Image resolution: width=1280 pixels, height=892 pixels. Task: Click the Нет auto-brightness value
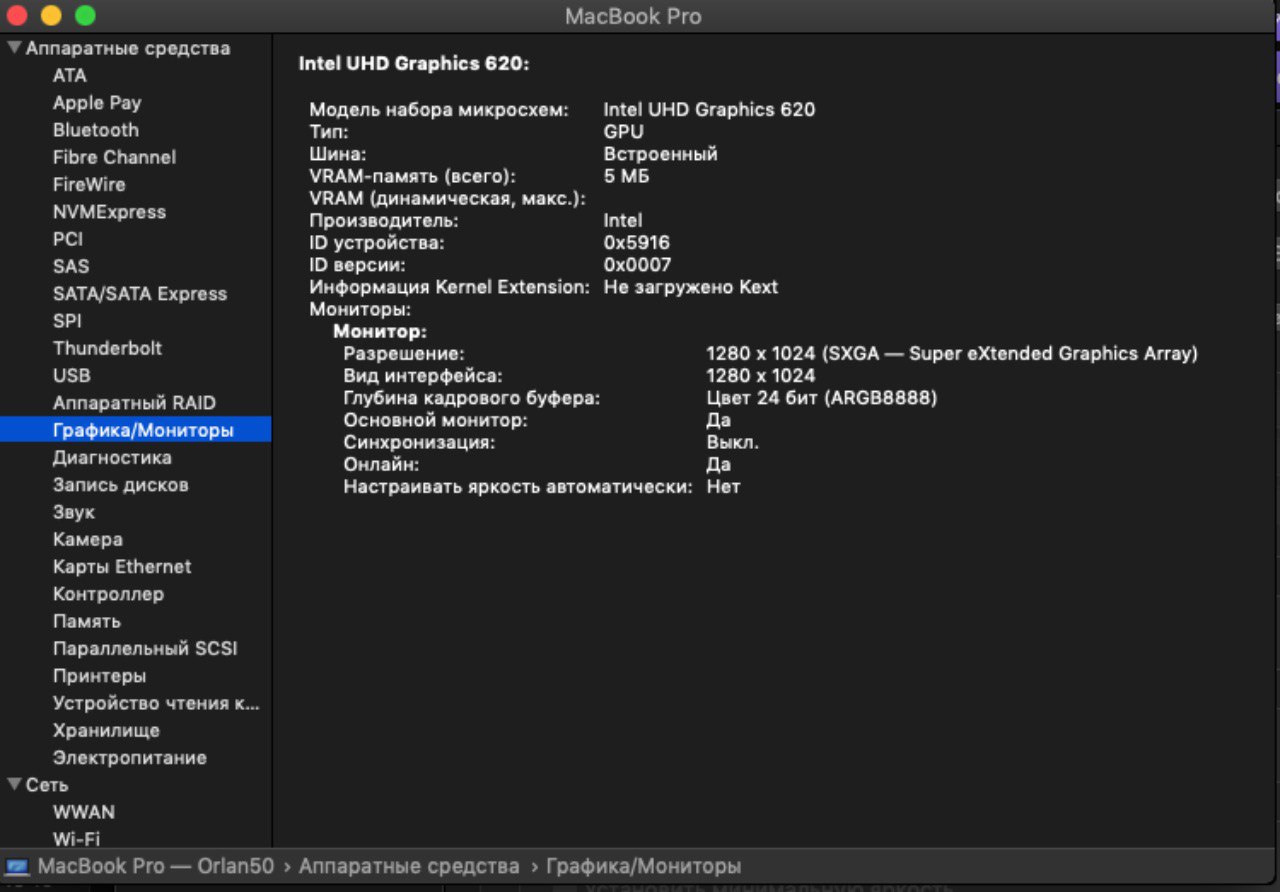click(724, 487)
